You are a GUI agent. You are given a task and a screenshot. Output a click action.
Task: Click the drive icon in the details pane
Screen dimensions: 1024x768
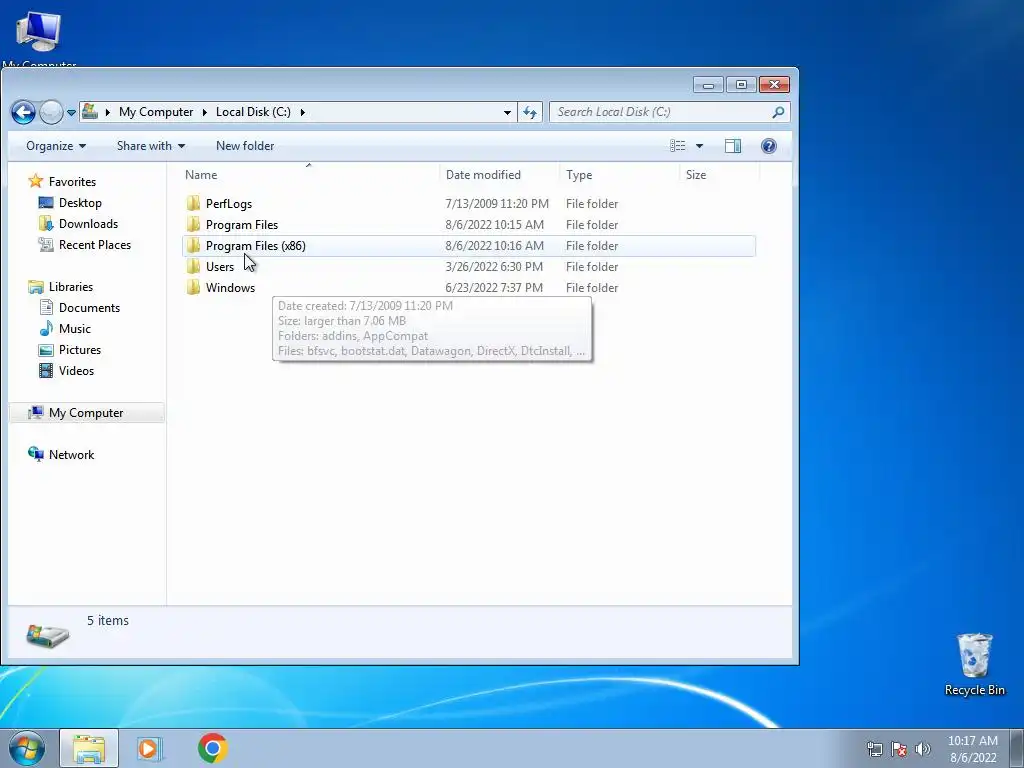pyautogui.click(x=48, y=635)
